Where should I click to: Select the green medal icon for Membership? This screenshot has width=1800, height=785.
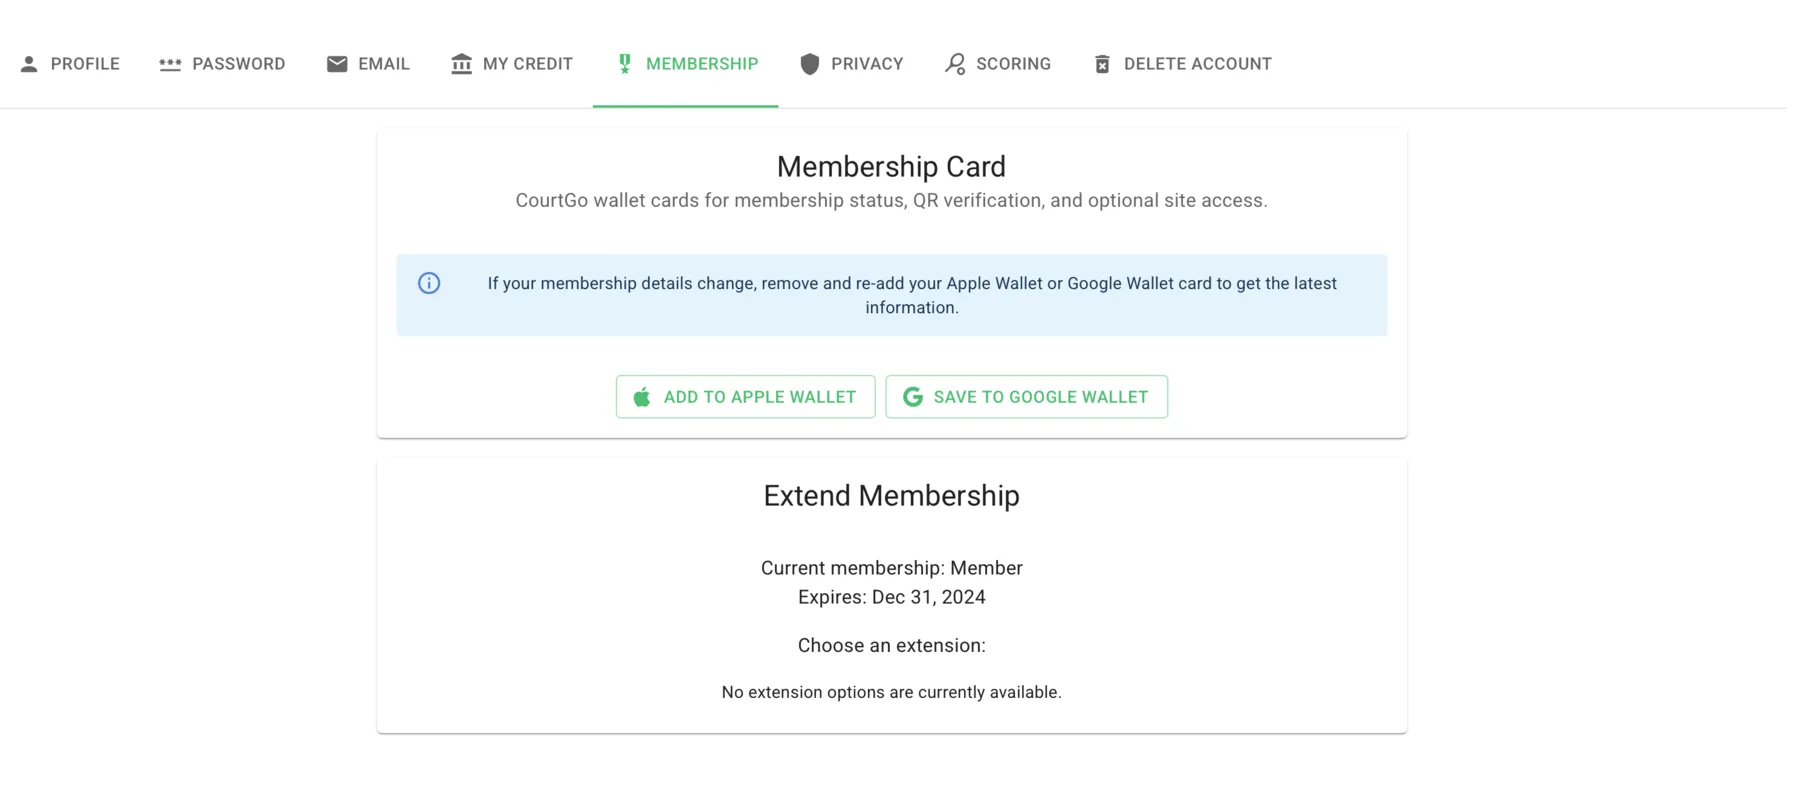[624, 63]
